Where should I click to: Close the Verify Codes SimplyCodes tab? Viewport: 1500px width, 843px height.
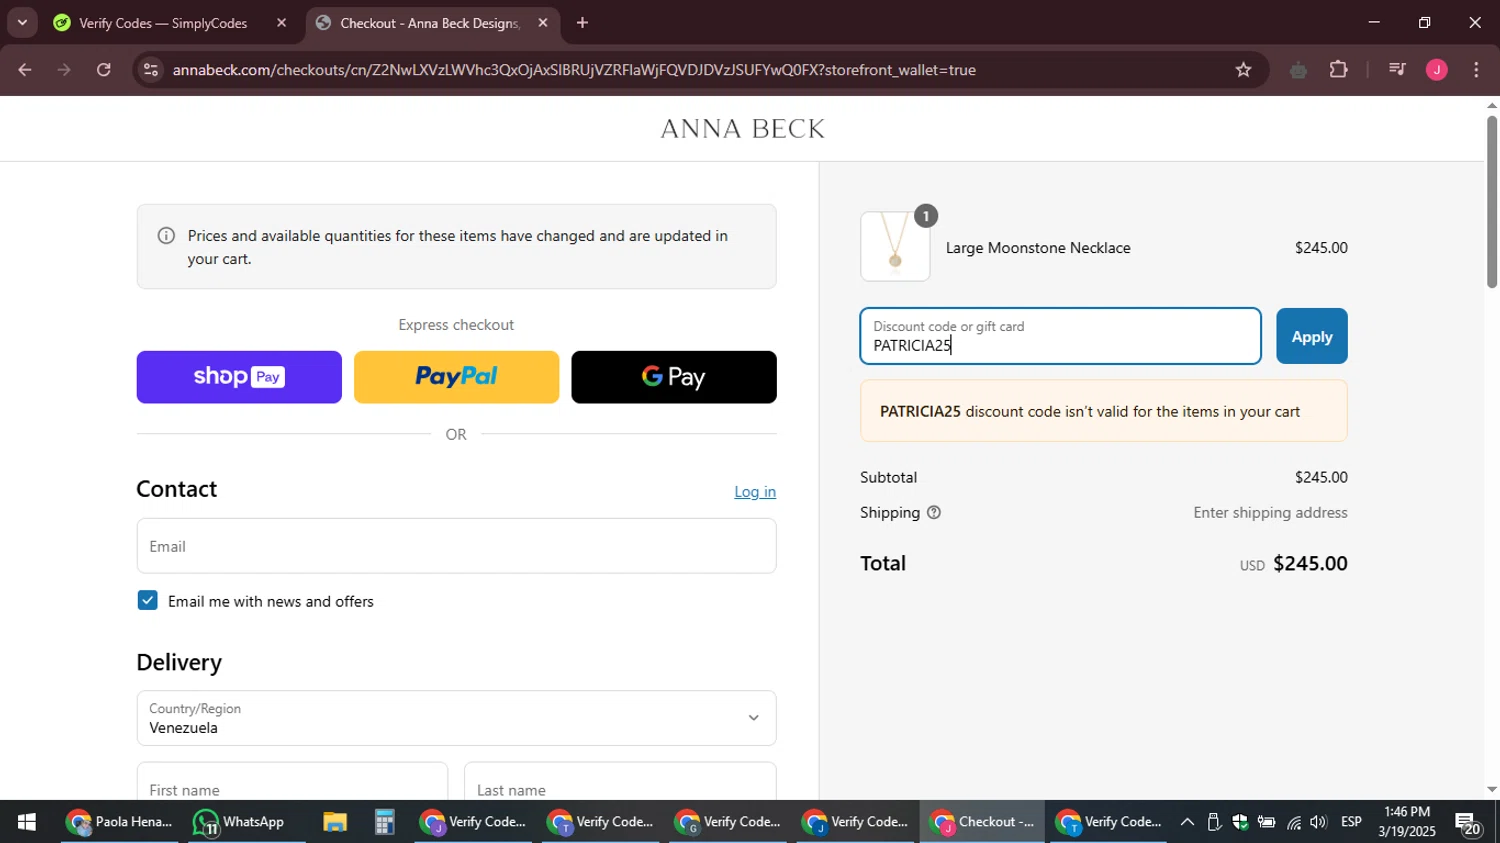click(281, 23)
